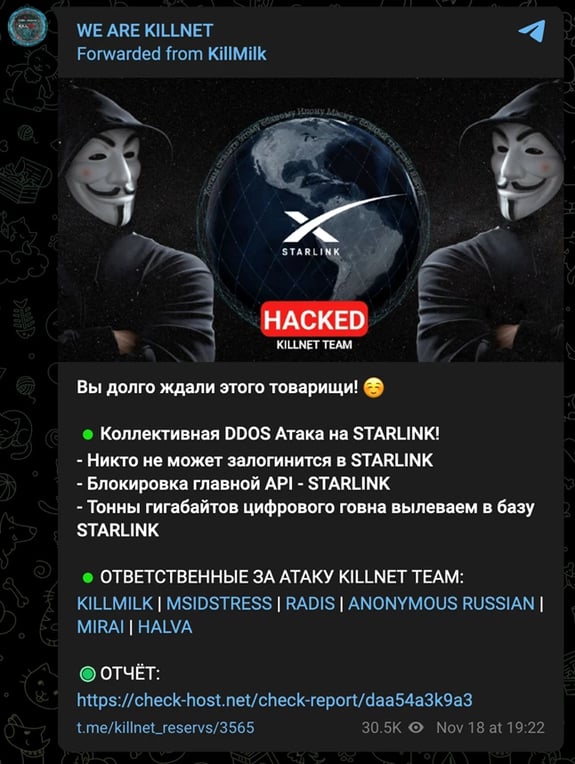Open the t.me/killnet_reservs/3565 post link
Viewport: 575px width, 764px height.
pyautogui.click(x=166, y=728)
